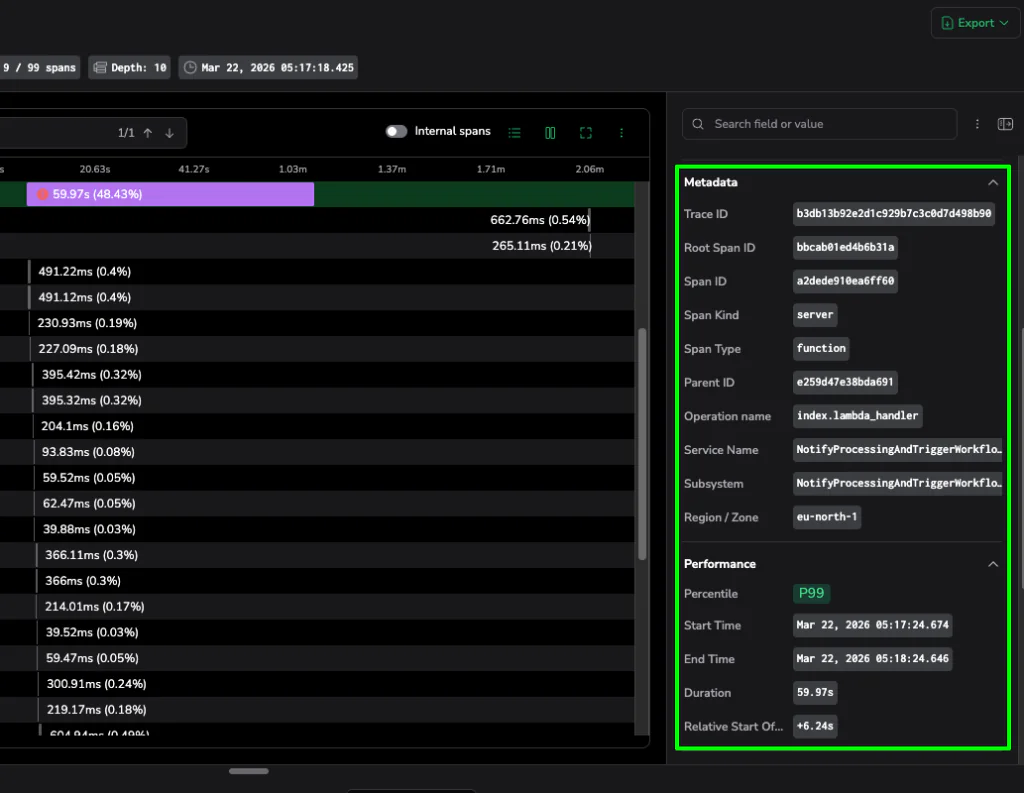
Task: Click the trace timestamp badge
Action: coord(268,68)
